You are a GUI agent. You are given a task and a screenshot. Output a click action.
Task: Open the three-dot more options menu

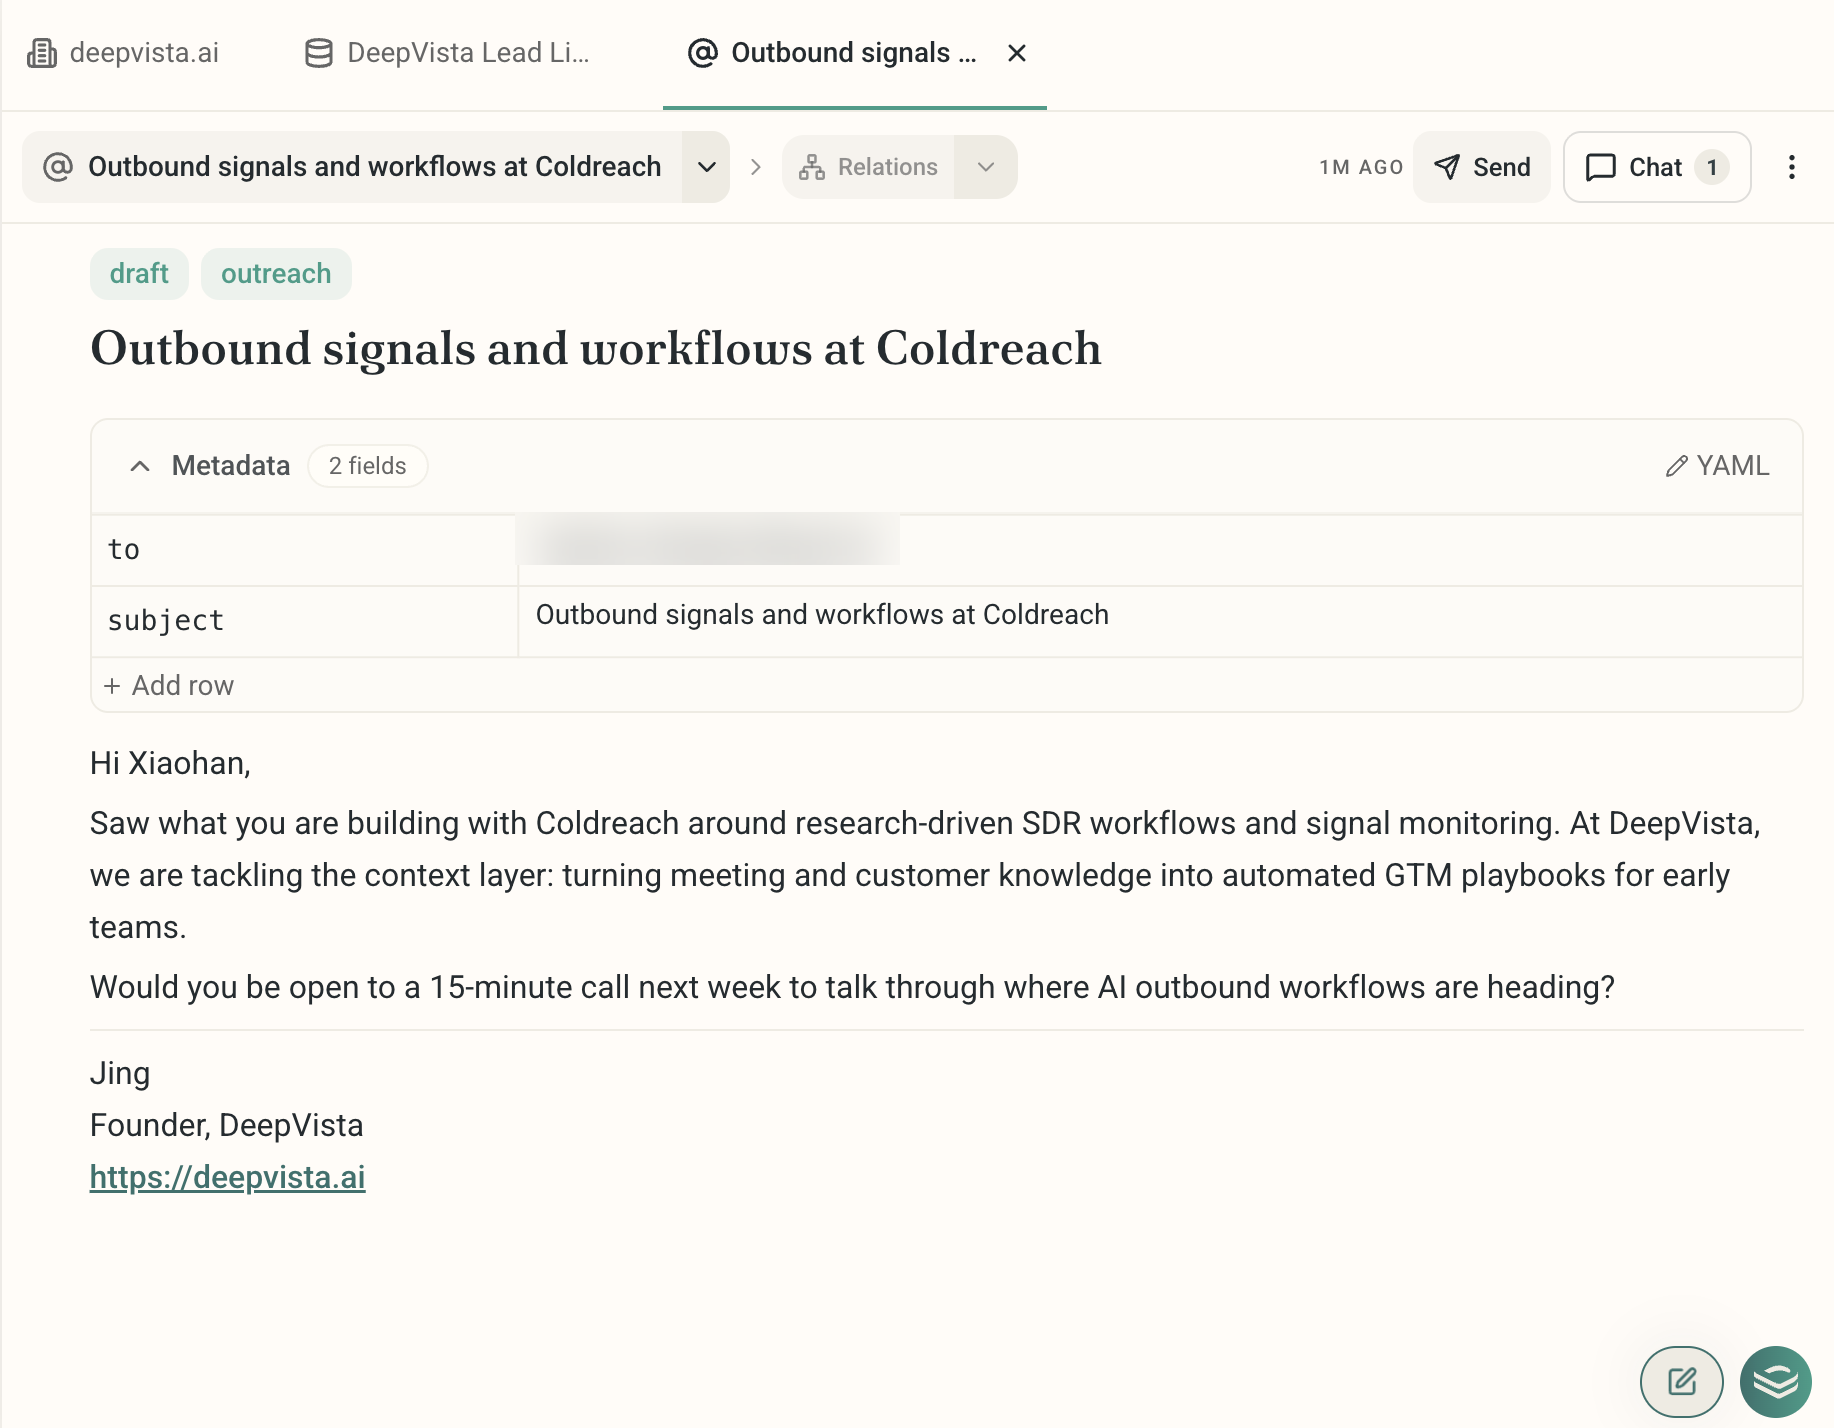point(1792,167)
